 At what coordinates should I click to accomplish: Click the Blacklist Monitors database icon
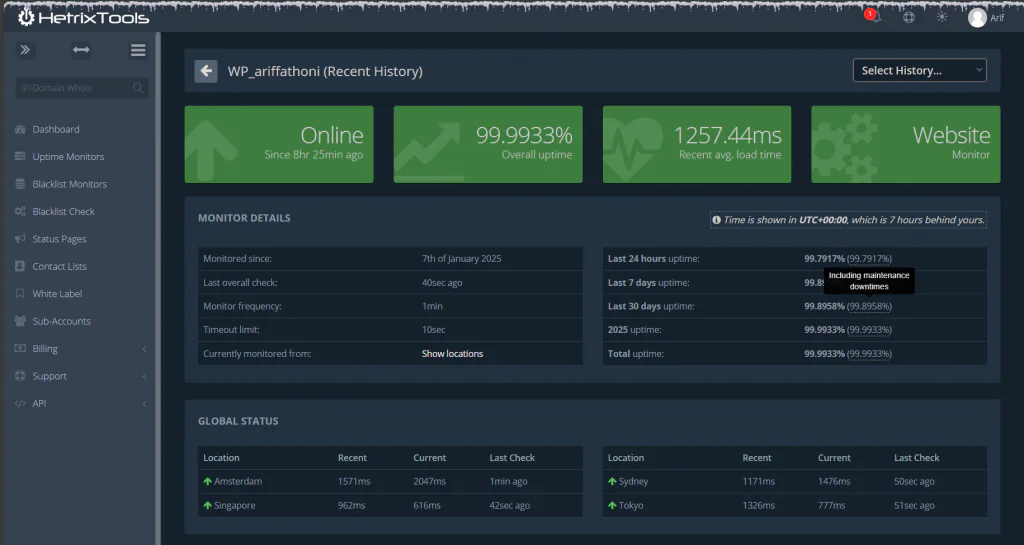20,184
